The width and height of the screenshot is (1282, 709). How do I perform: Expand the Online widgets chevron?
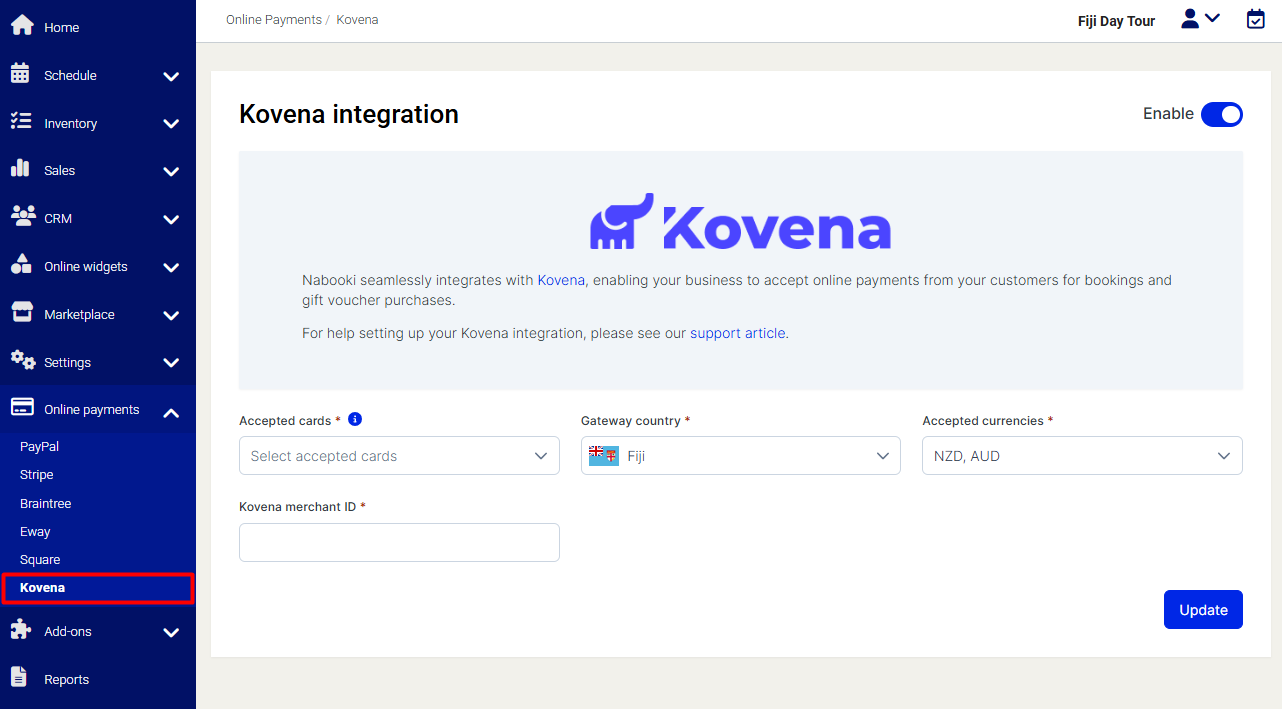tap(171, 267)
